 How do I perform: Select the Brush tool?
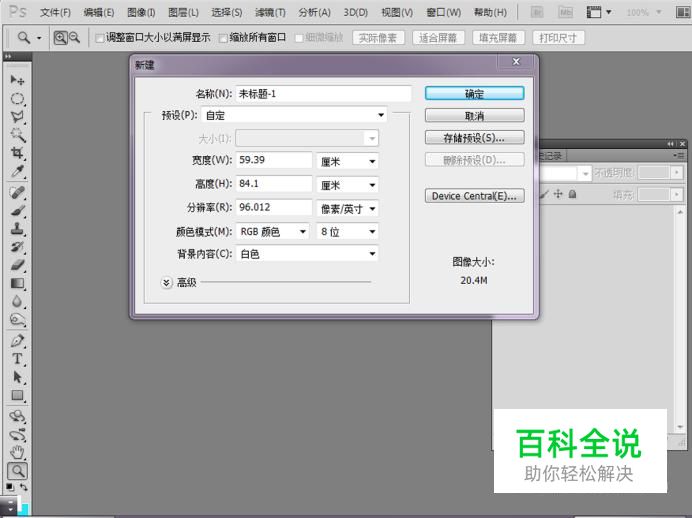(x=17, y=210)
